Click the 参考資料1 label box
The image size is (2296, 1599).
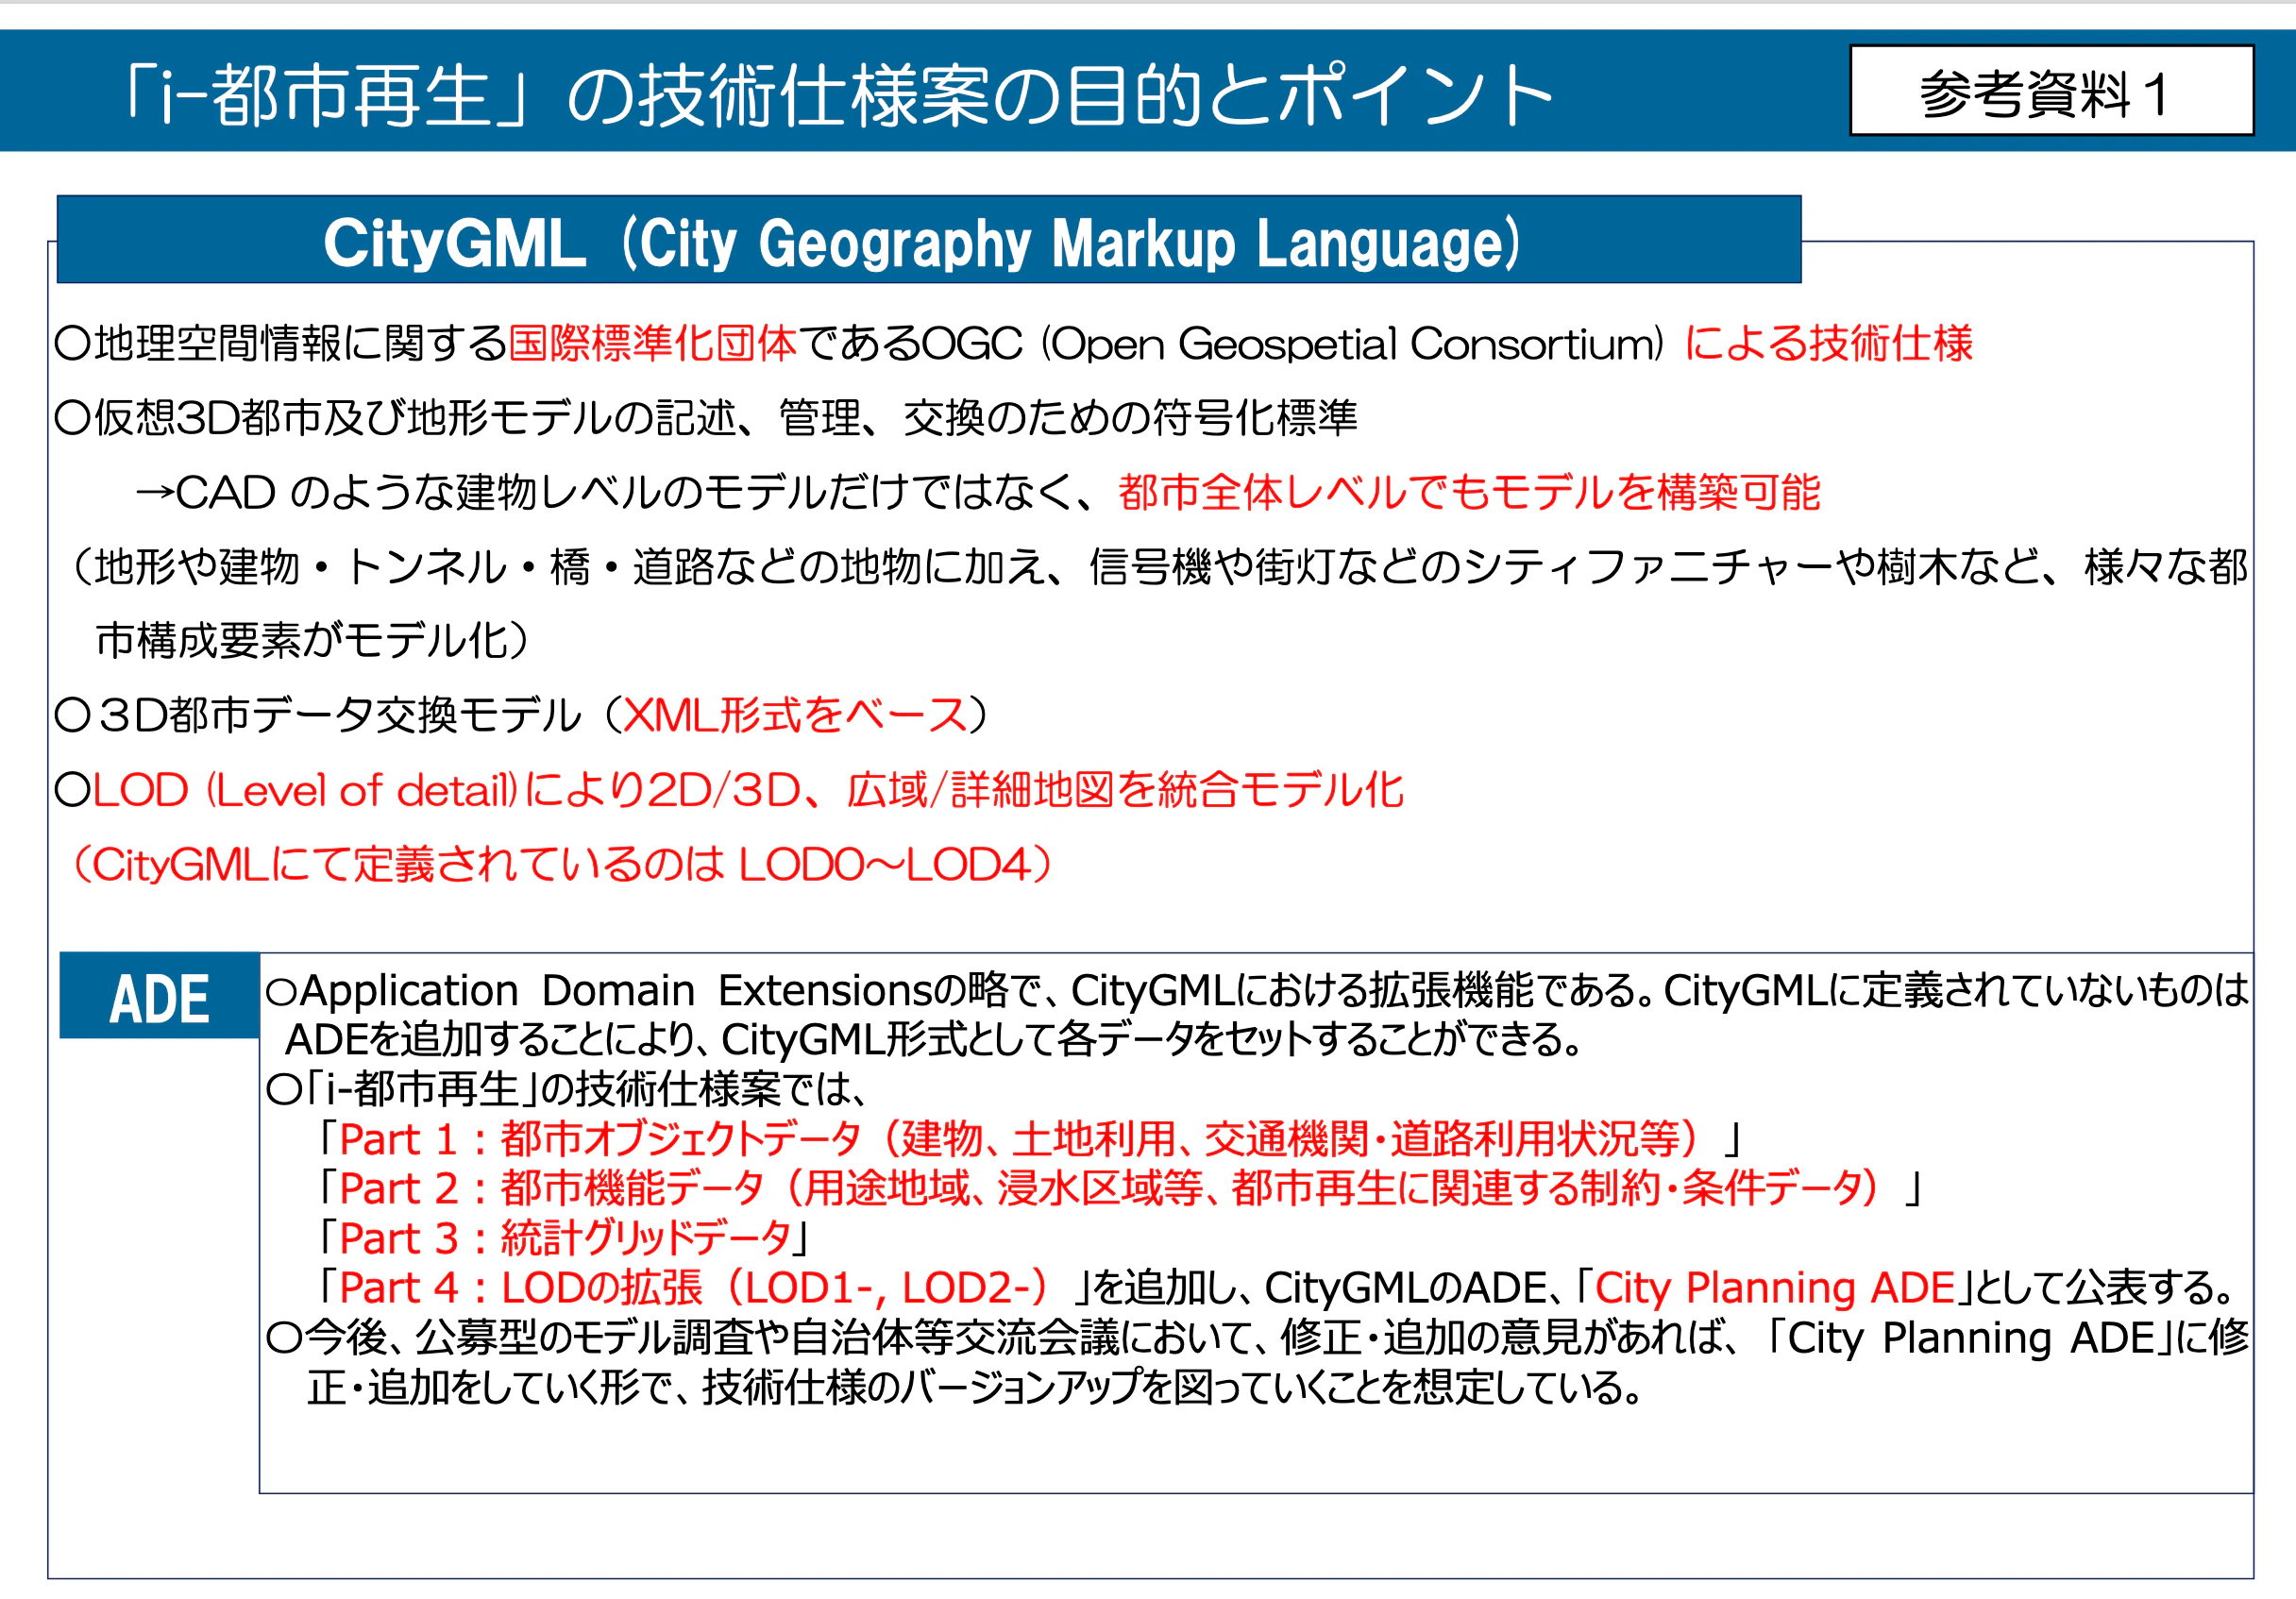click(2051, 90)
